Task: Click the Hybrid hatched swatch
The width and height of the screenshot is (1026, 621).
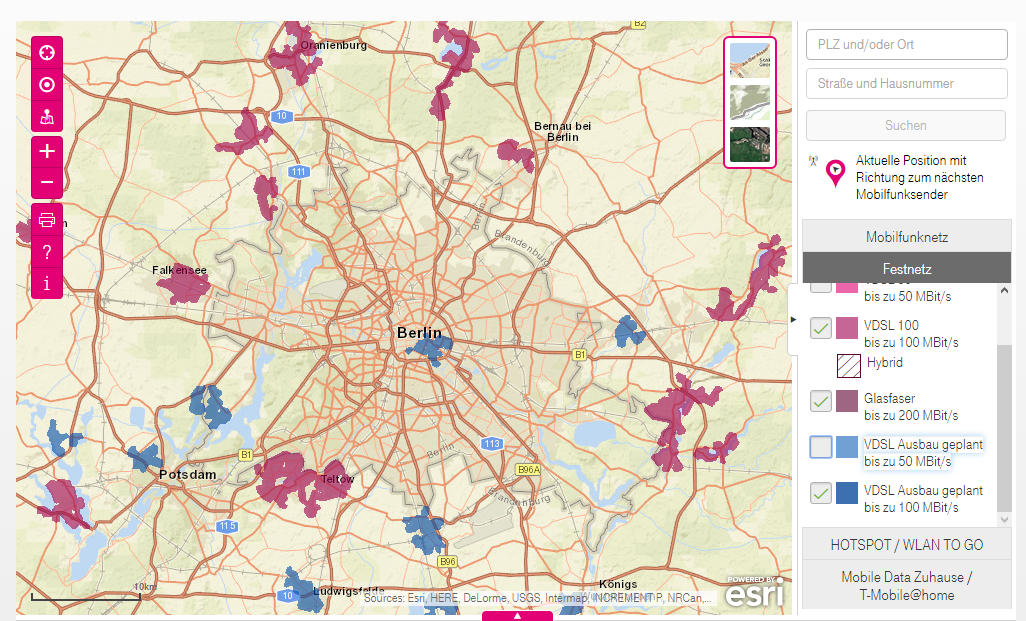Action: (x=849, y=366)
